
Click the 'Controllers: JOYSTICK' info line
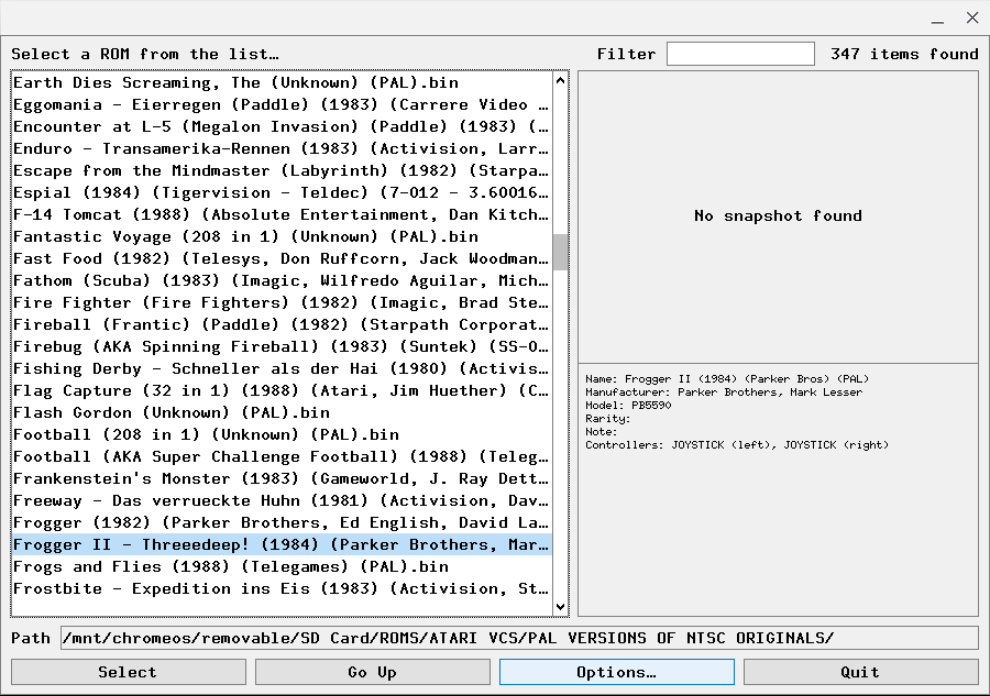point(737,445)
